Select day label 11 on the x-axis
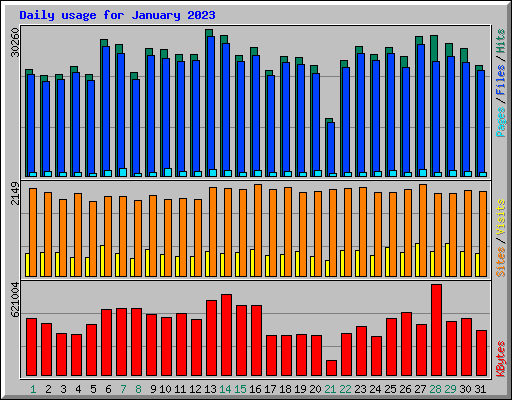Screen dimensions: 512x400 [180, 389]
